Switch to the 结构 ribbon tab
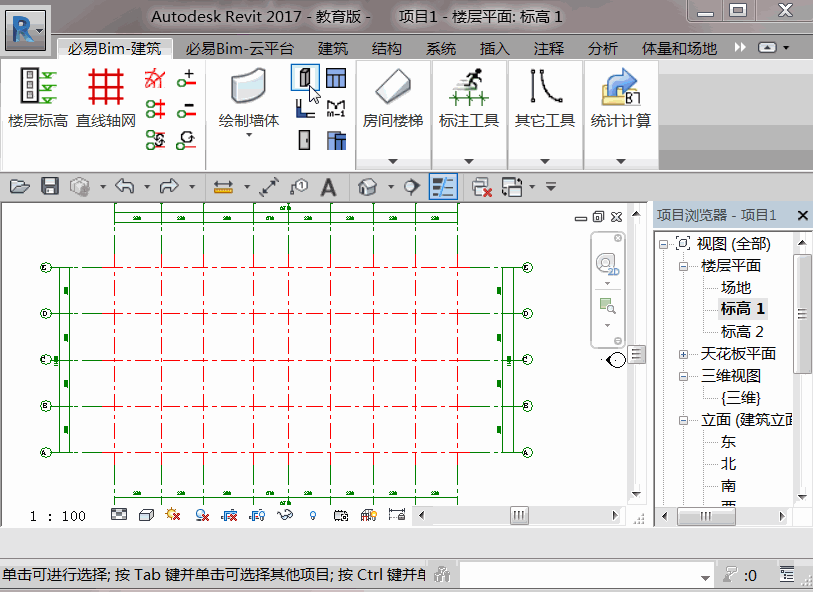This screenshot has width=813, height=592. pyautogui.click(x=387, y=49)
